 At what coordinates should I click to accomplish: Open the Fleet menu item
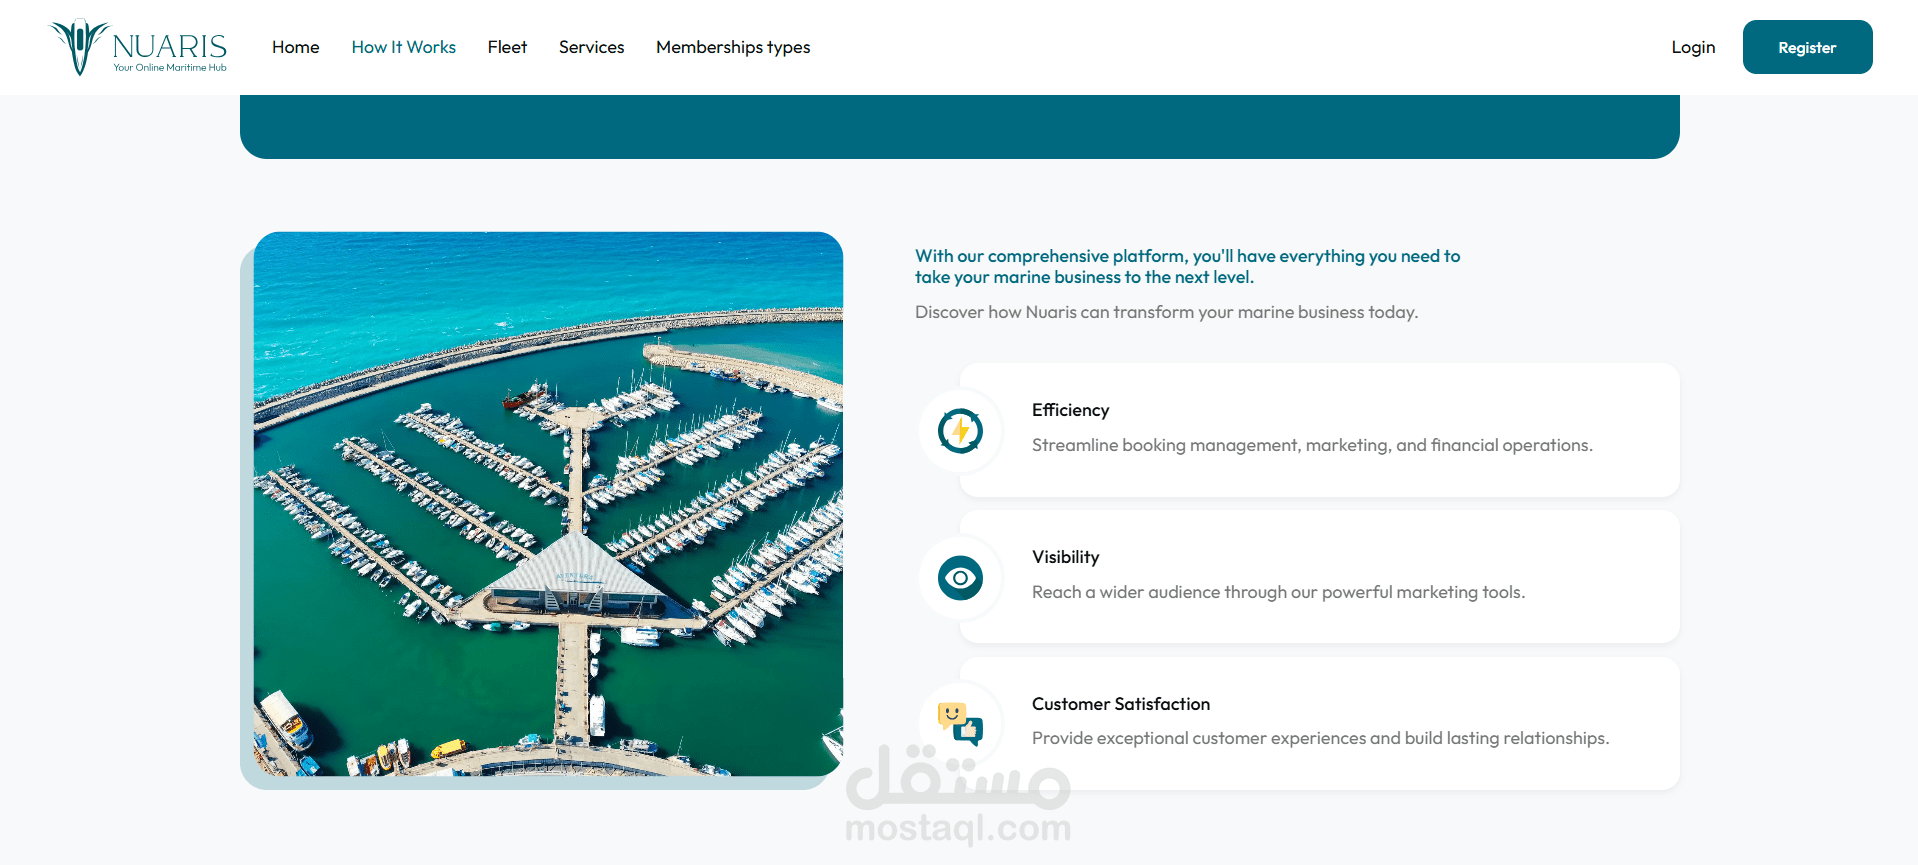[507, 47]
